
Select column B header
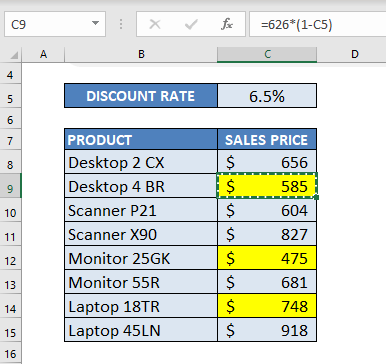pos(141,54)
